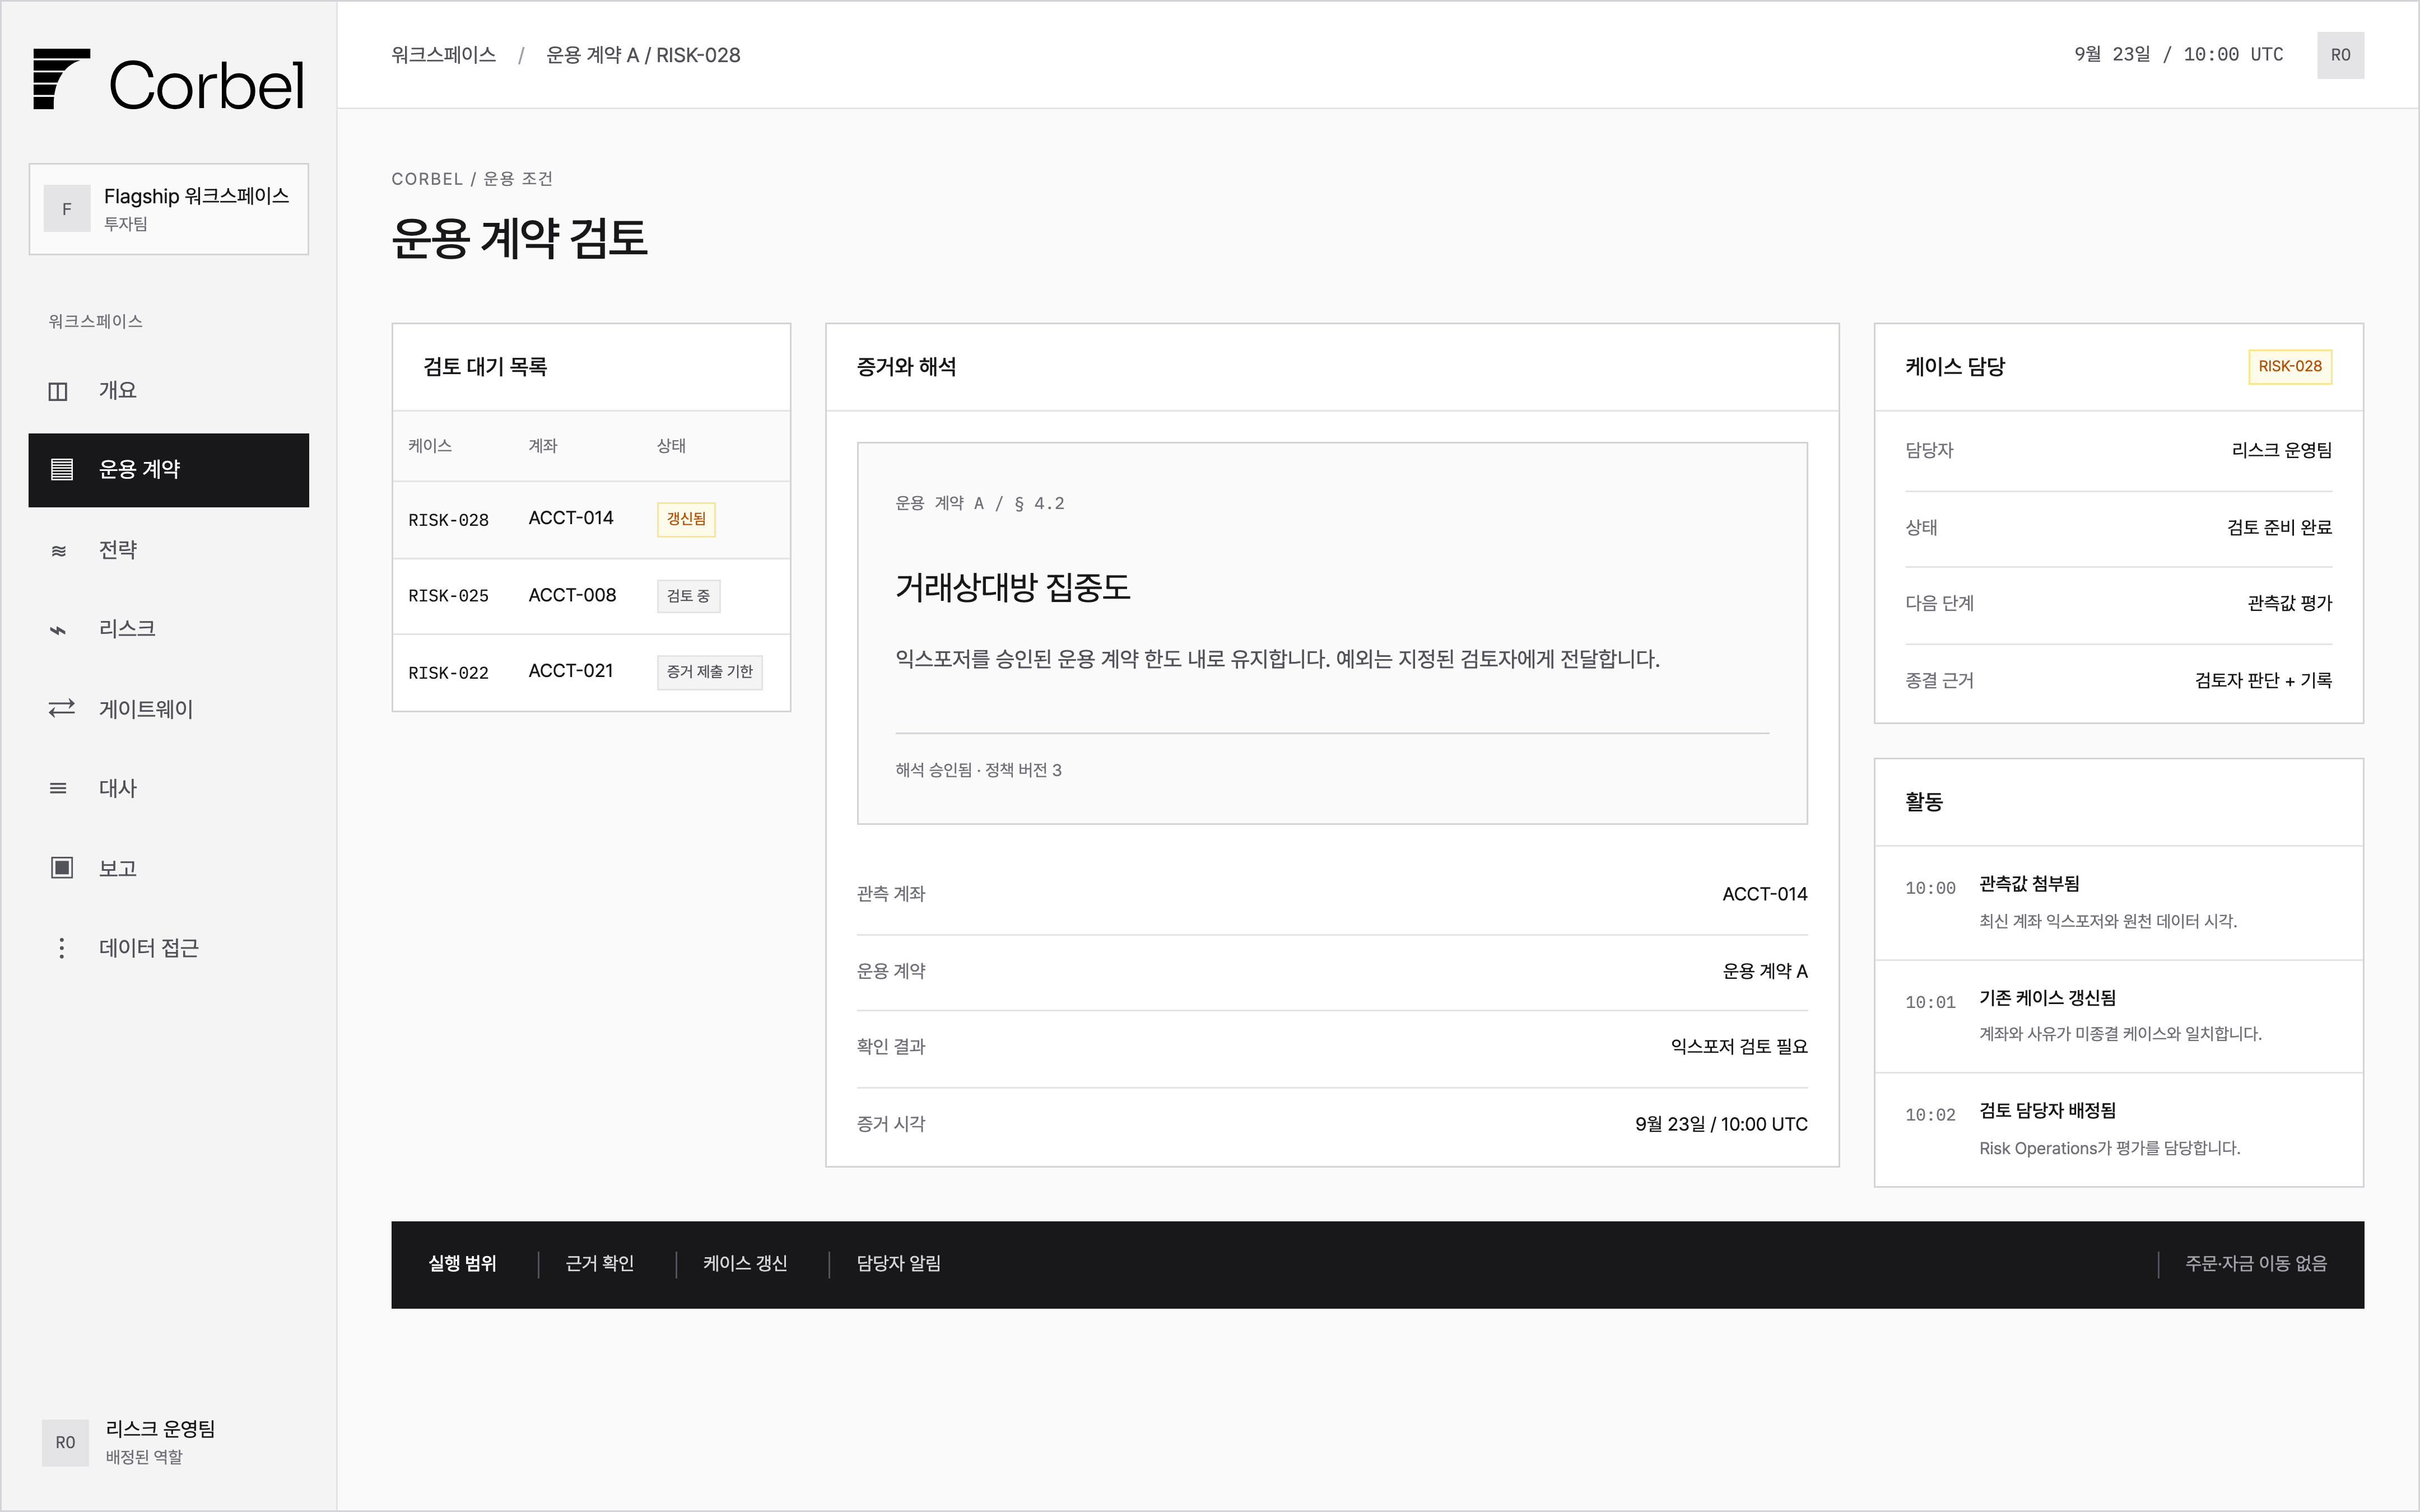Select the RISK-028 case row cell
The width and height of the screenshot is (2420, 1512).
[x=448, y=520]
